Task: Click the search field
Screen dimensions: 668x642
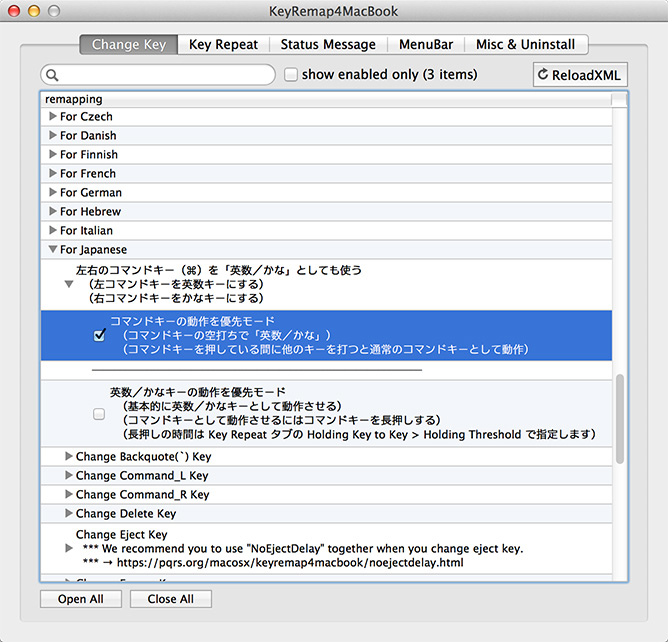Action: 158,75
